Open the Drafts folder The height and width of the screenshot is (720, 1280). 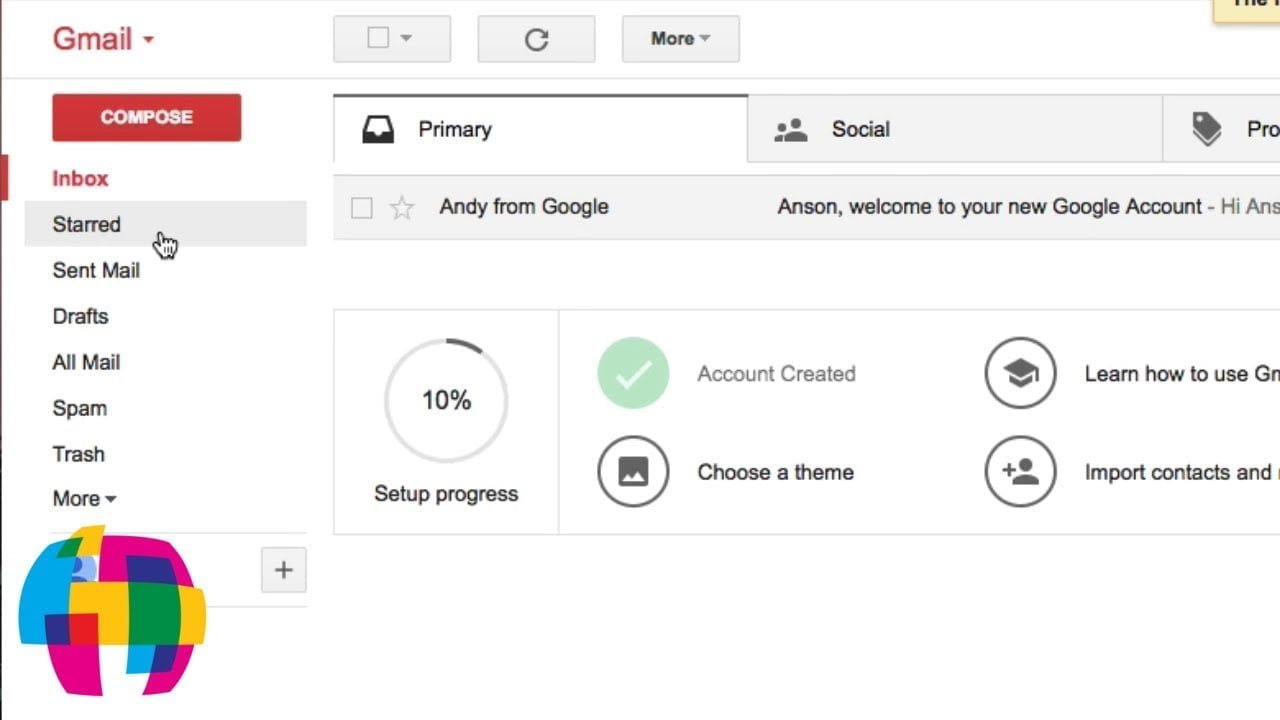coord(80,316)
